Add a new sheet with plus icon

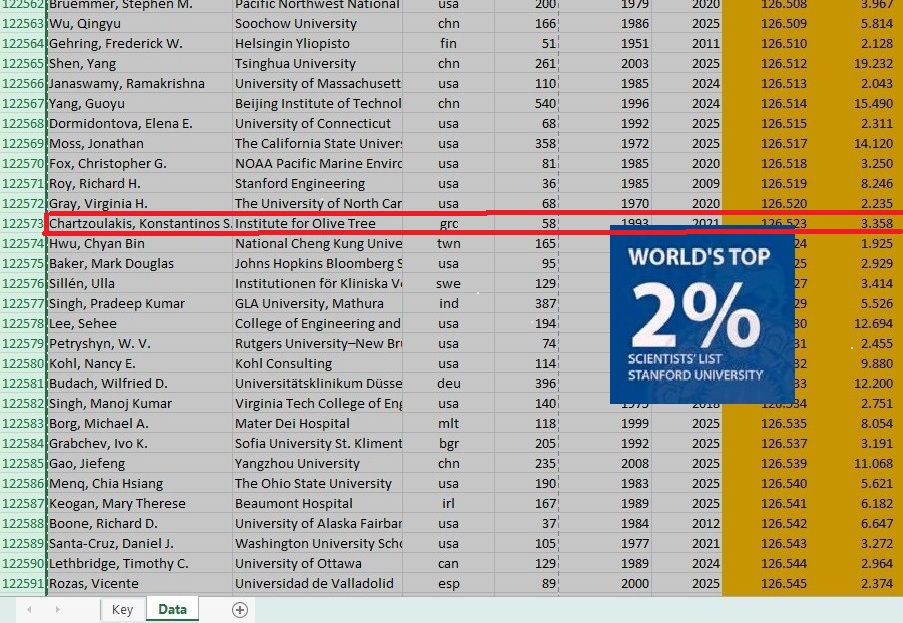click(240, 610)
